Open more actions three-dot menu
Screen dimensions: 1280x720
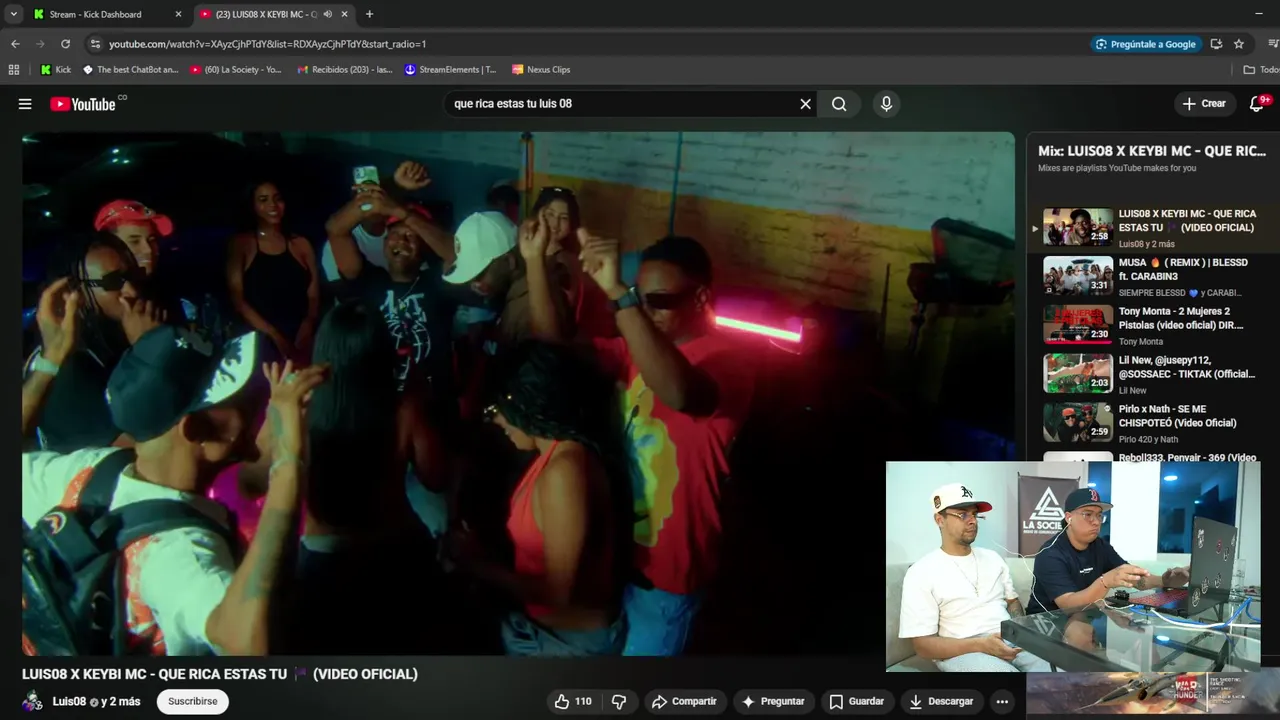[x=1002, y=702]
